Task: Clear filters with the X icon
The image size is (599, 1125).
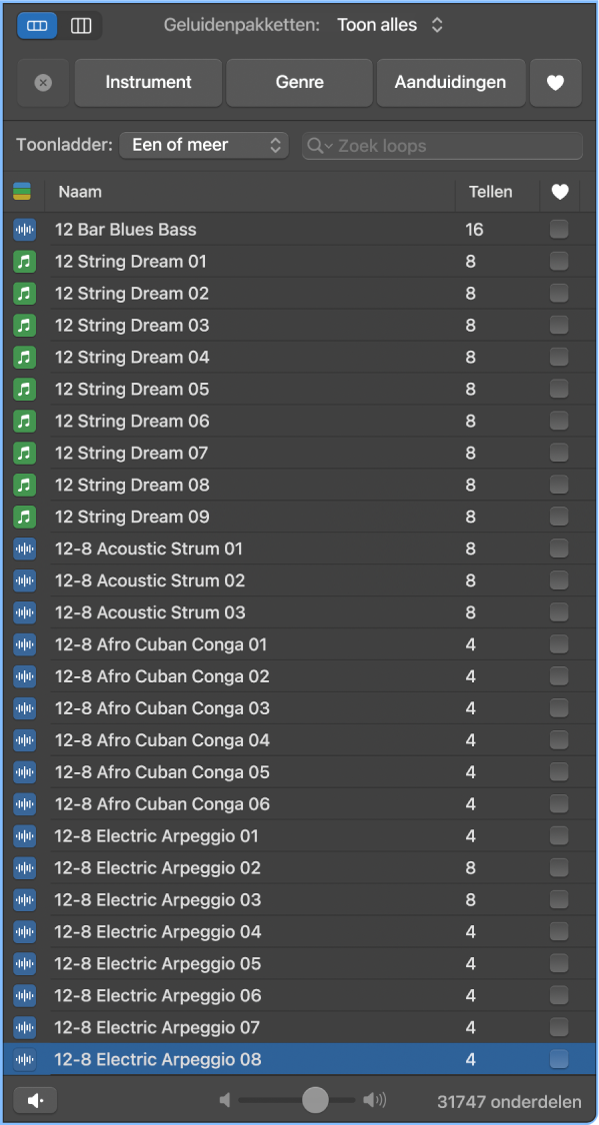Action: click(43, 83)
